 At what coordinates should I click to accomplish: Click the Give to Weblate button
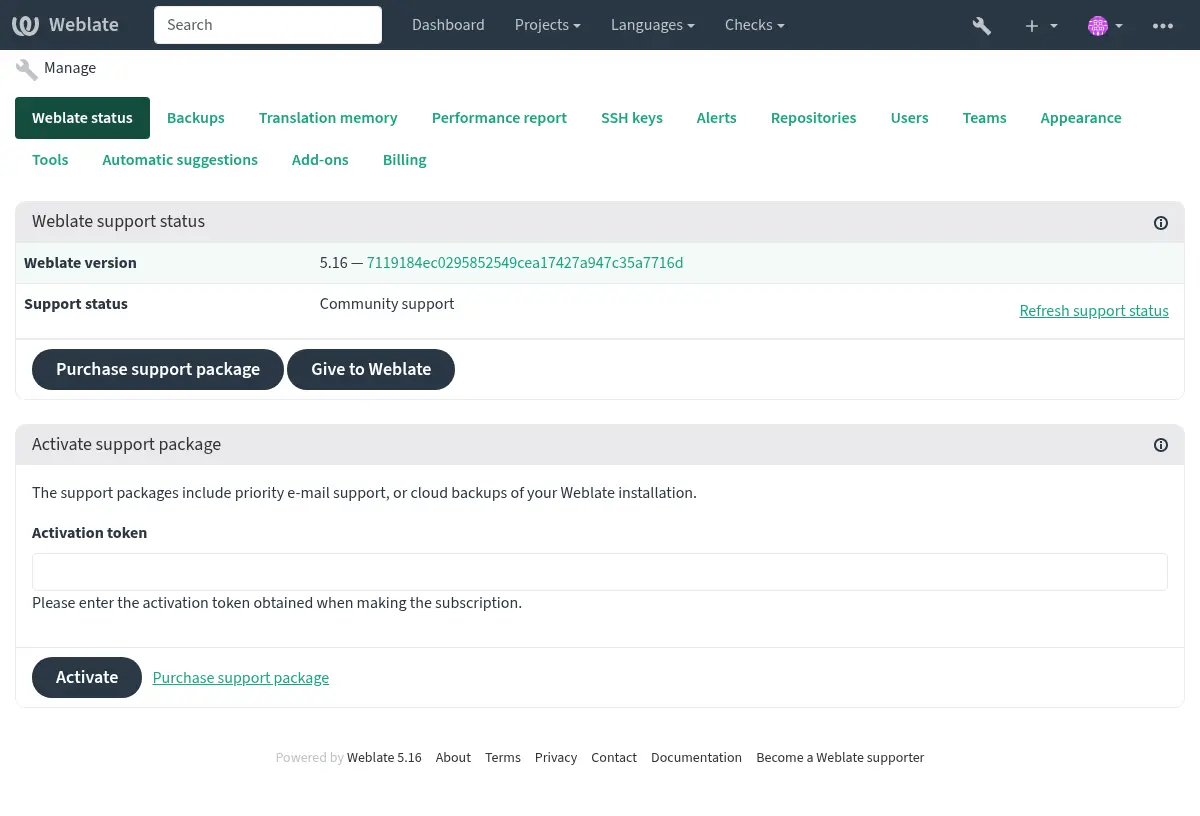[x=371, y=369]
